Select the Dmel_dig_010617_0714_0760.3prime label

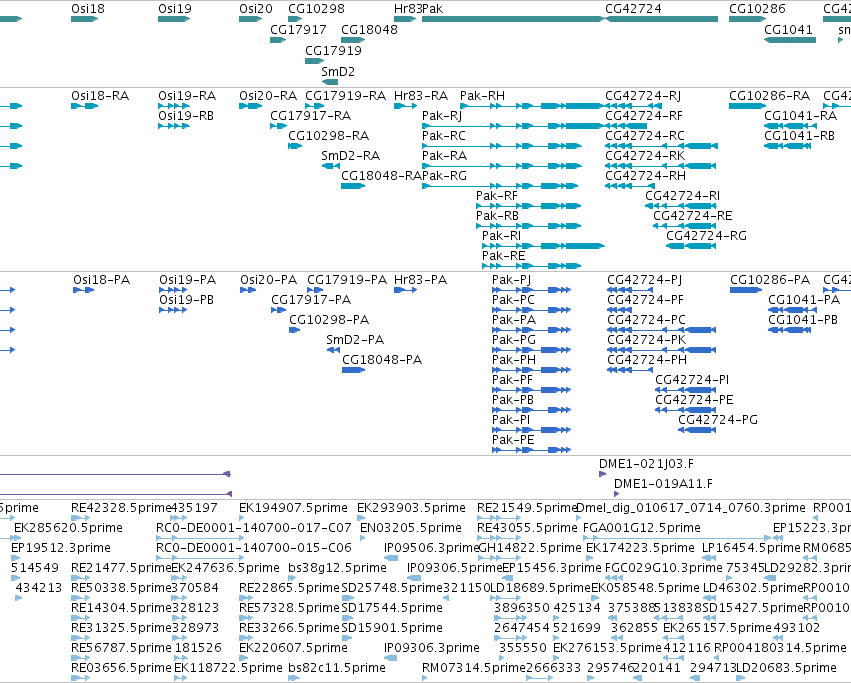(690, 508)
